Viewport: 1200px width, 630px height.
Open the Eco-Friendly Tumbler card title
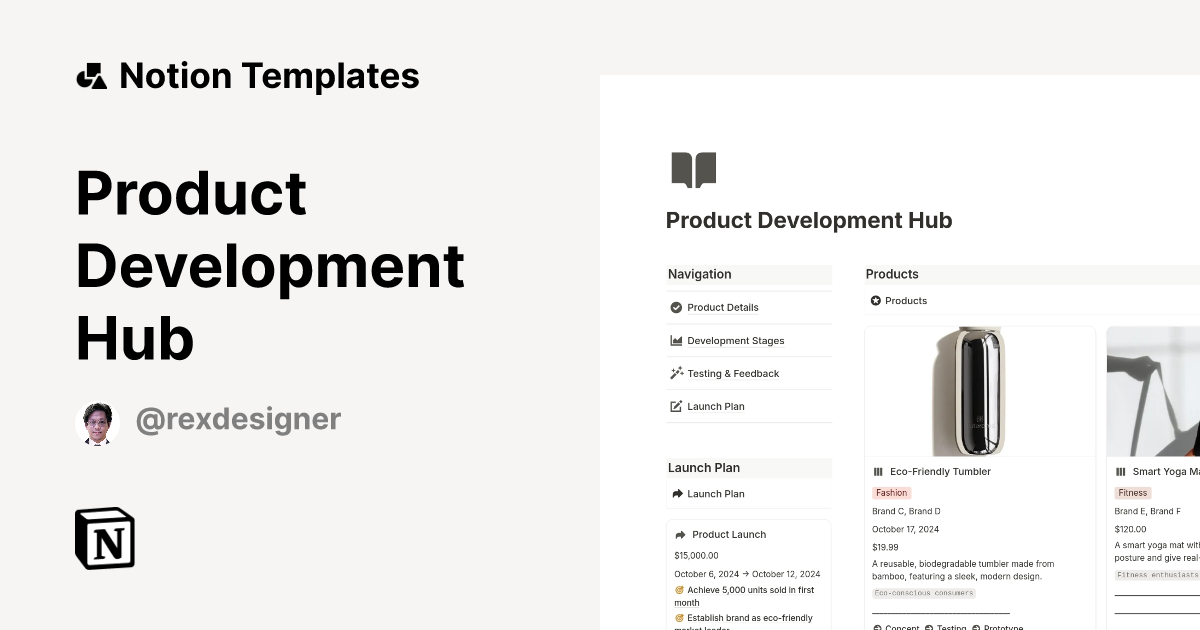[x=940, y=471]
